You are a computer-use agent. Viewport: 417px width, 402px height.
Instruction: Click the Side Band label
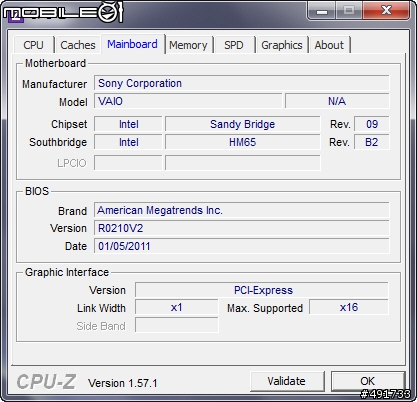coord(101,326)
